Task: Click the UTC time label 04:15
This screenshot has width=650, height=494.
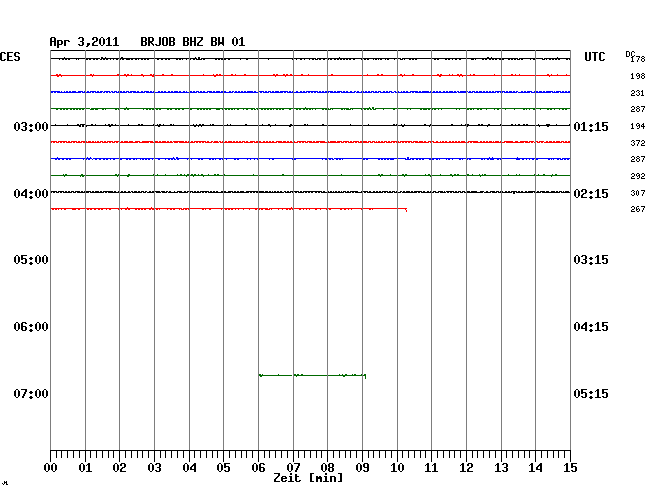Action: [x=591, y=327]
